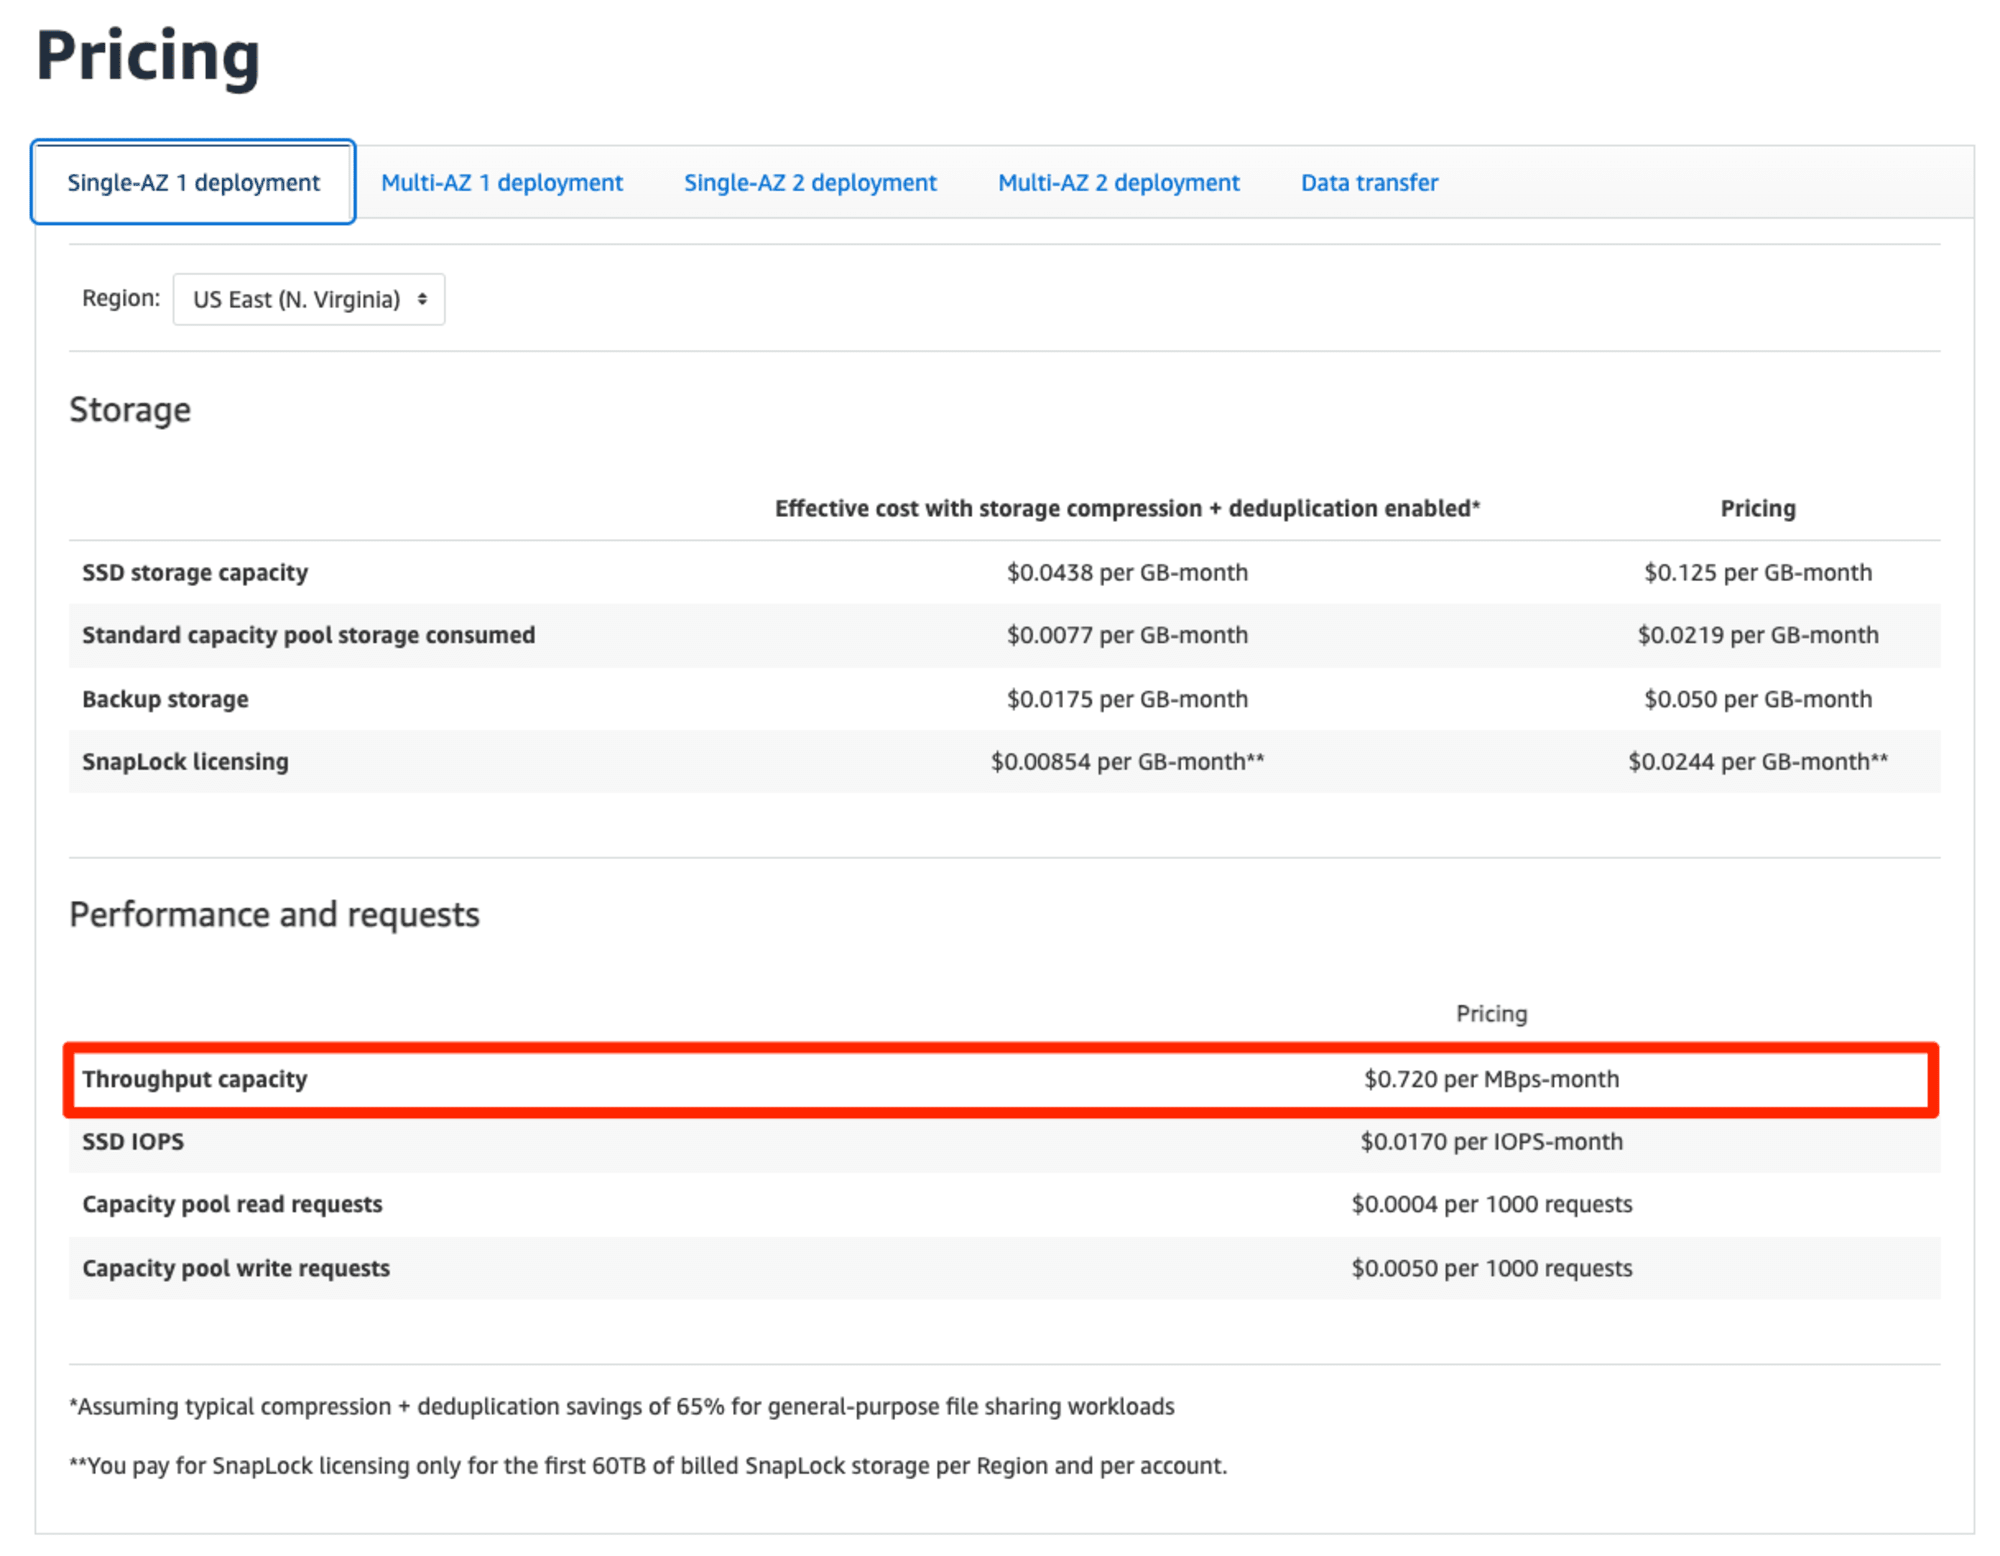Select the SSD storage capacity row label
The image size is (2000, 1556).
point(195,573)
